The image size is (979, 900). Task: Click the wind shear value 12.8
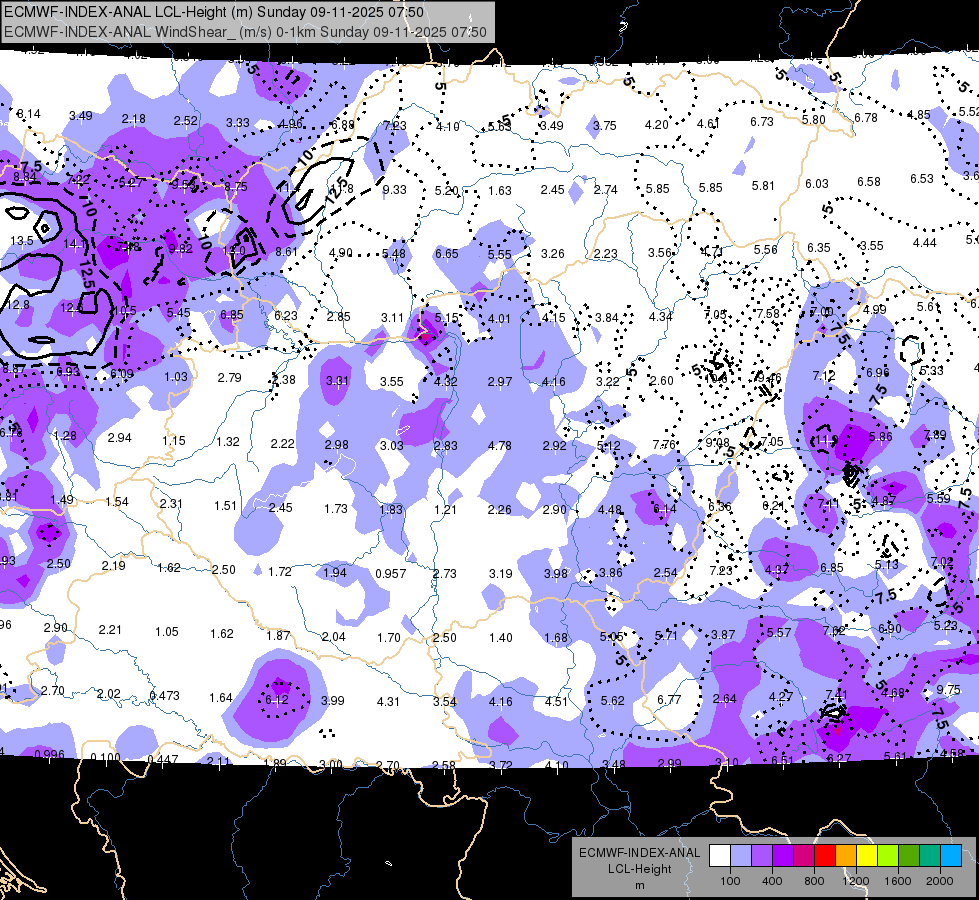17,305
